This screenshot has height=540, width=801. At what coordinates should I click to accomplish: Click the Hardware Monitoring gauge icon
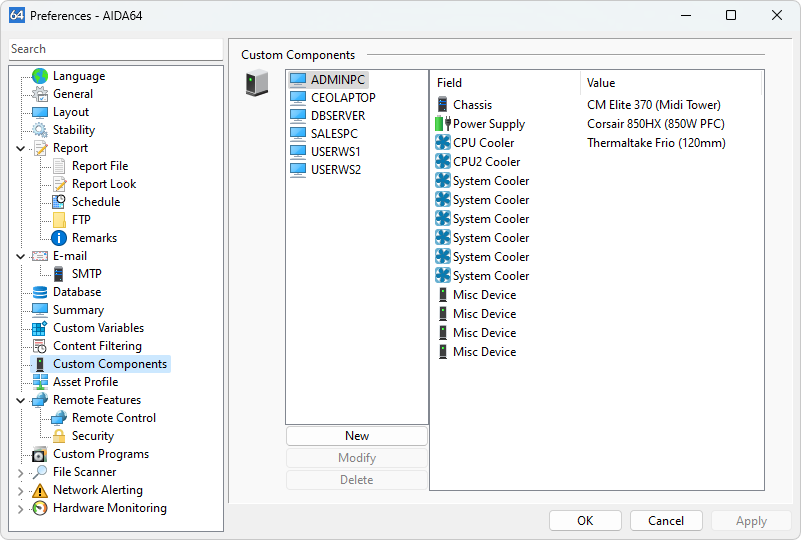pyautogui.click(x=40, y=508)
